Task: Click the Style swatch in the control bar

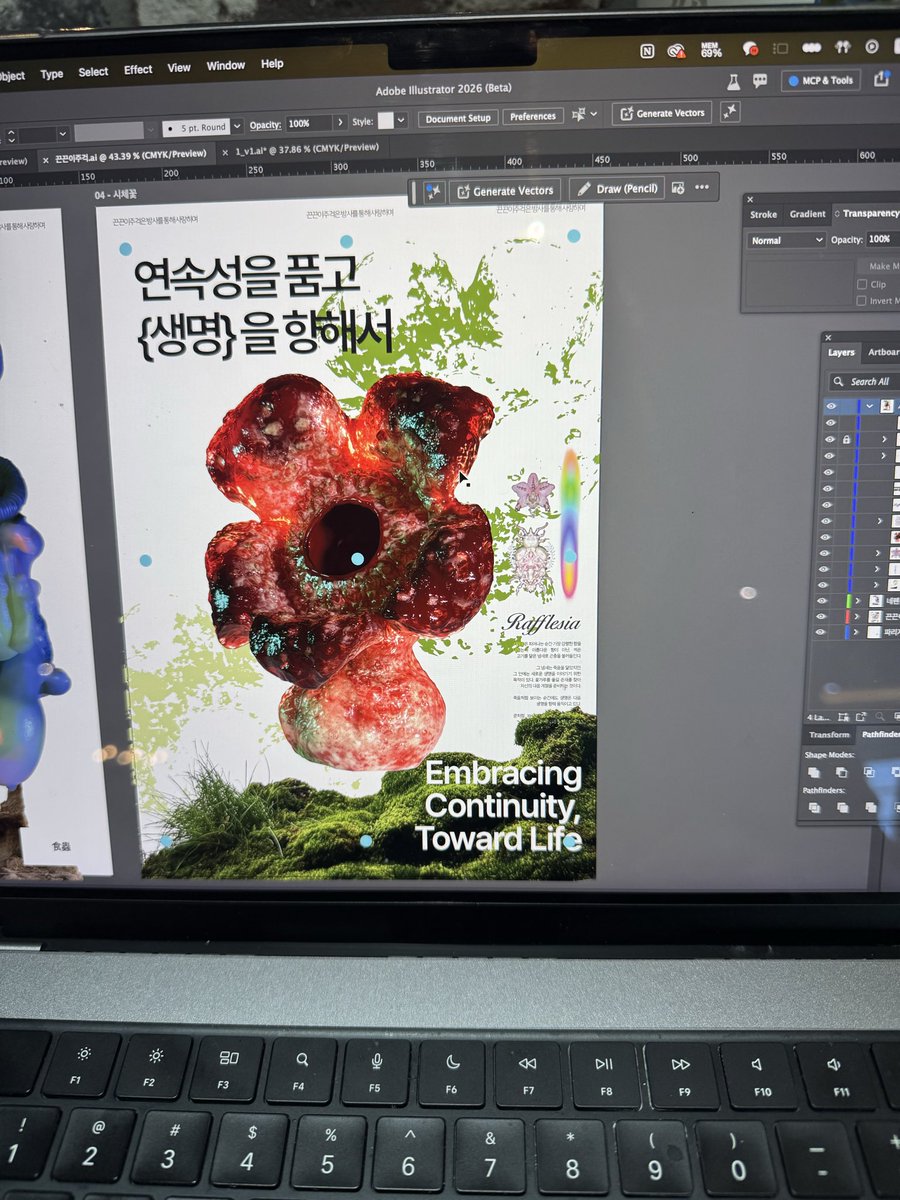Action: [386, 120]
